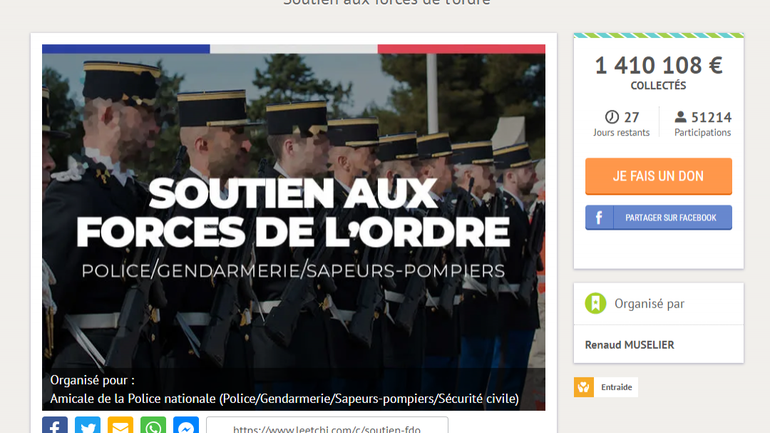Select the leetchi.com campaign URL field

327,427
